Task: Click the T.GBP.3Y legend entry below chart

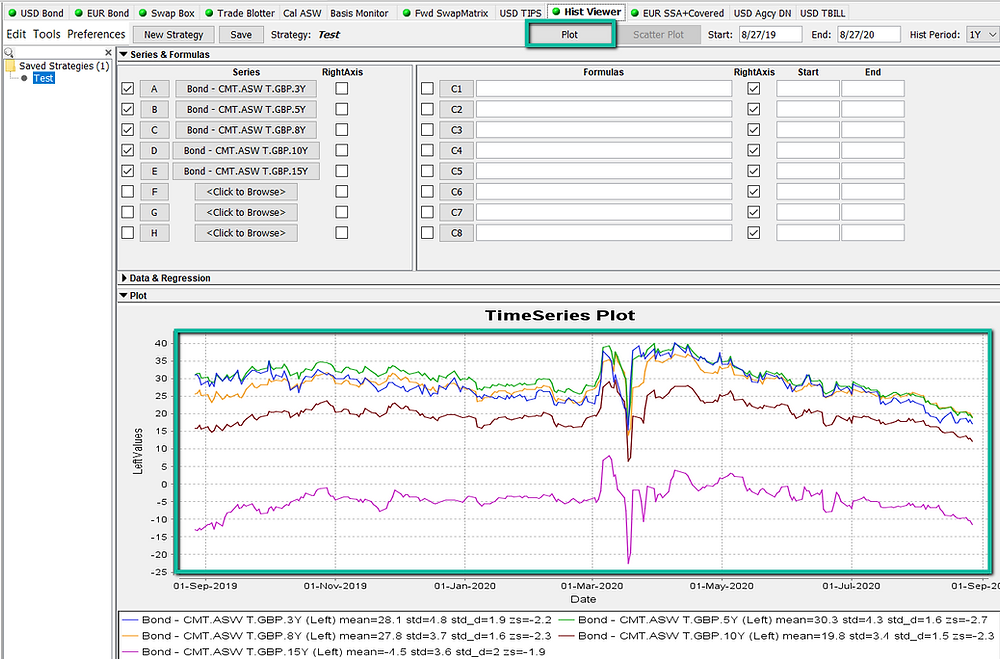Action: click(x=337, y=619)
